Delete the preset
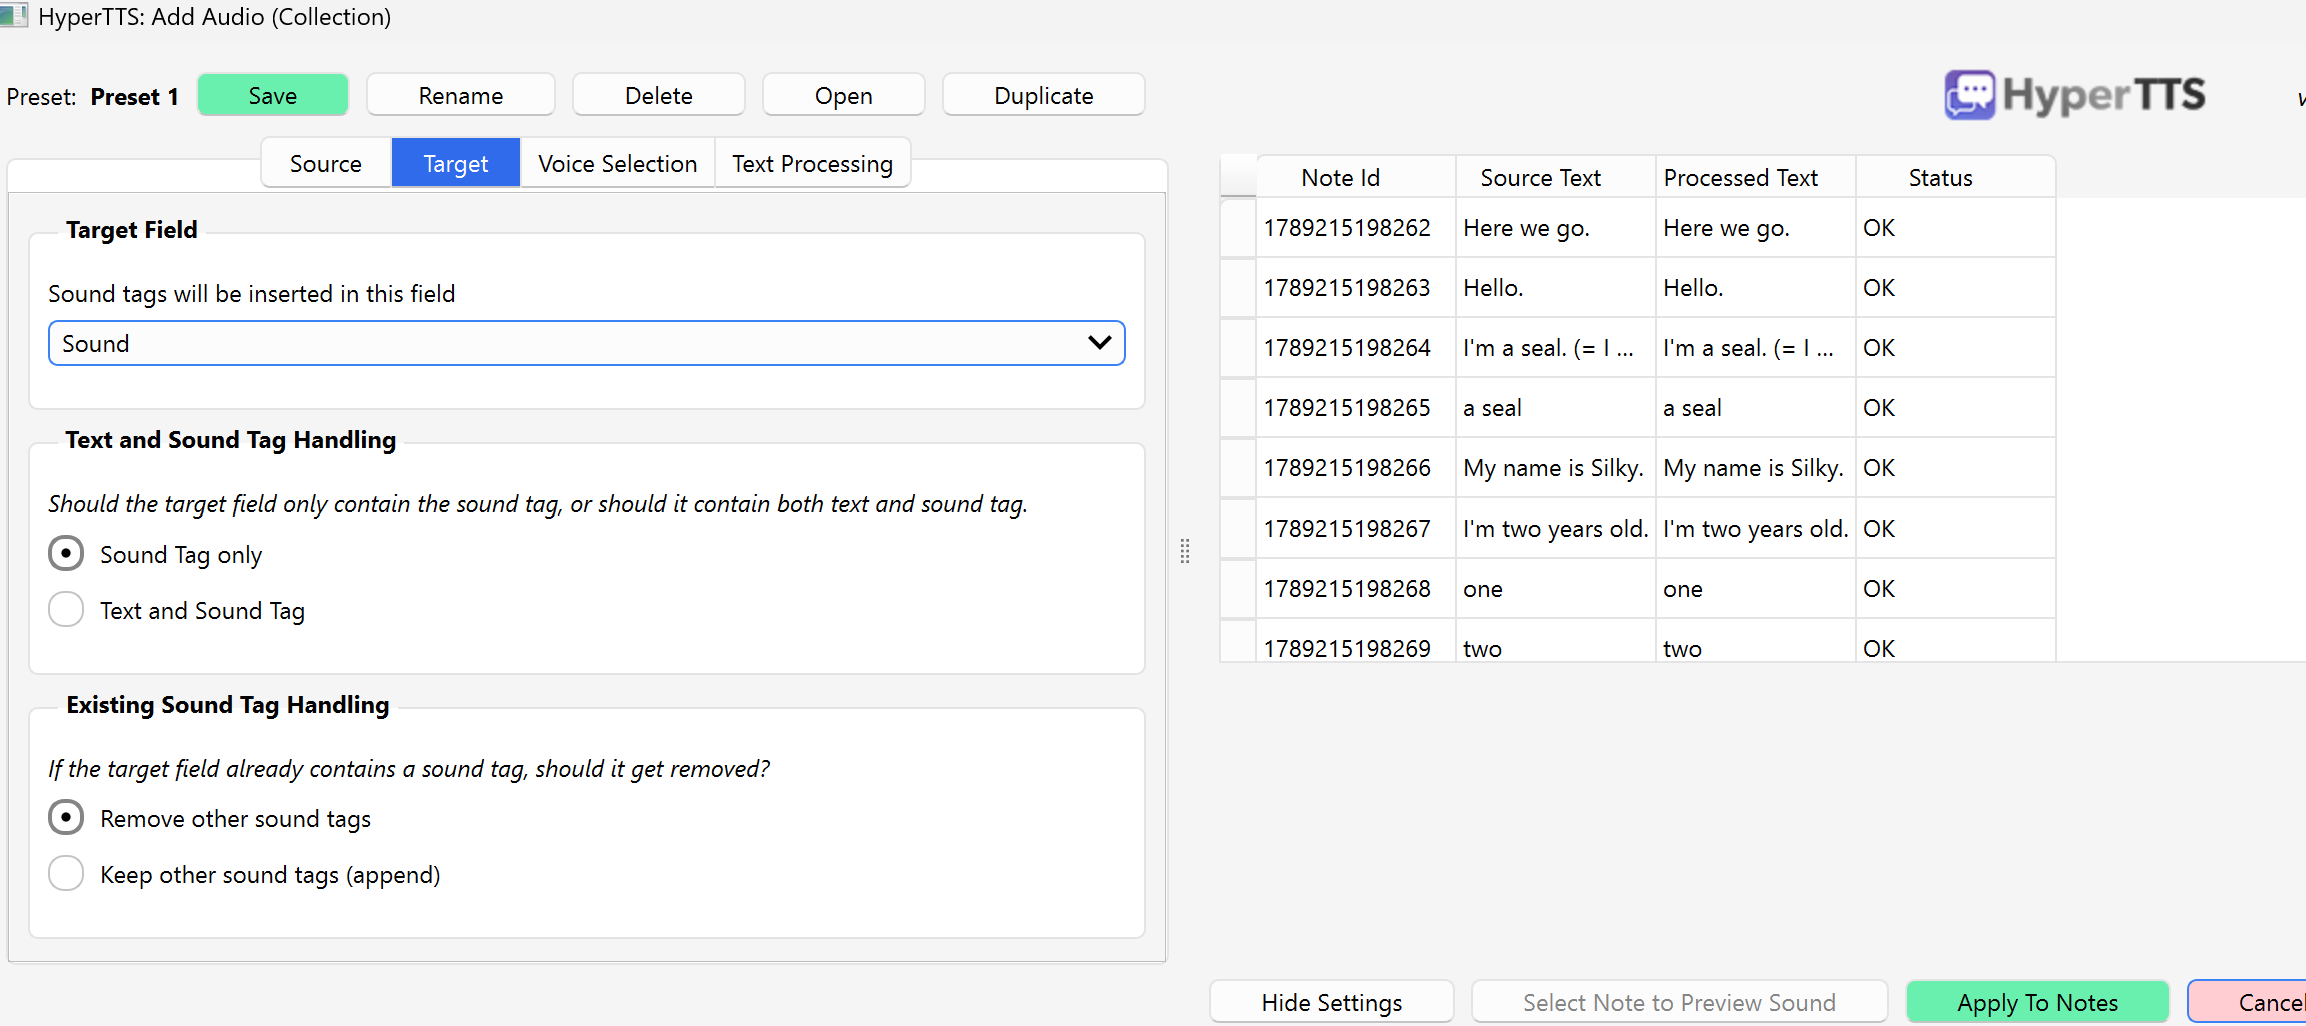 click(x=659, y=95)
